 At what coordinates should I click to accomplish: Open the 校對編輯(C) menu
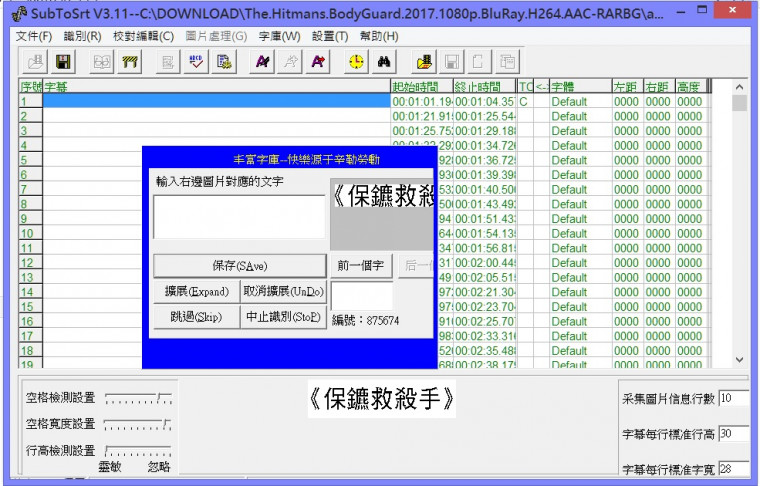pos(143,36)
